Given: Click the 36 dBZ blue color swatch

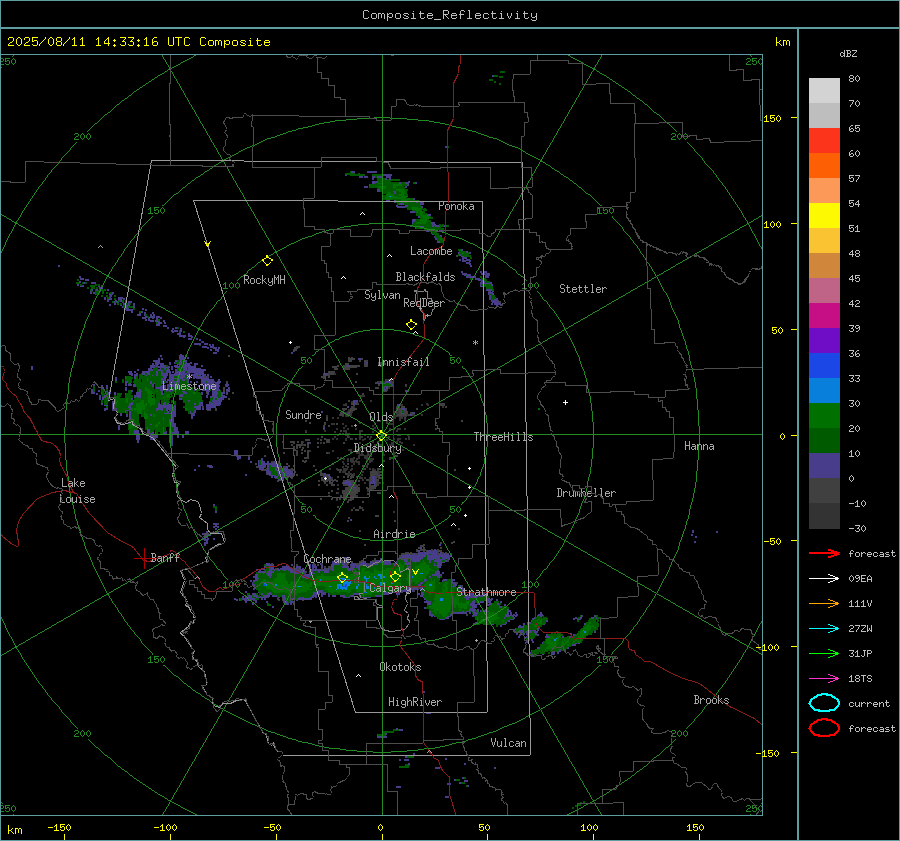Looking at the screenshot, I should (824, 365).
